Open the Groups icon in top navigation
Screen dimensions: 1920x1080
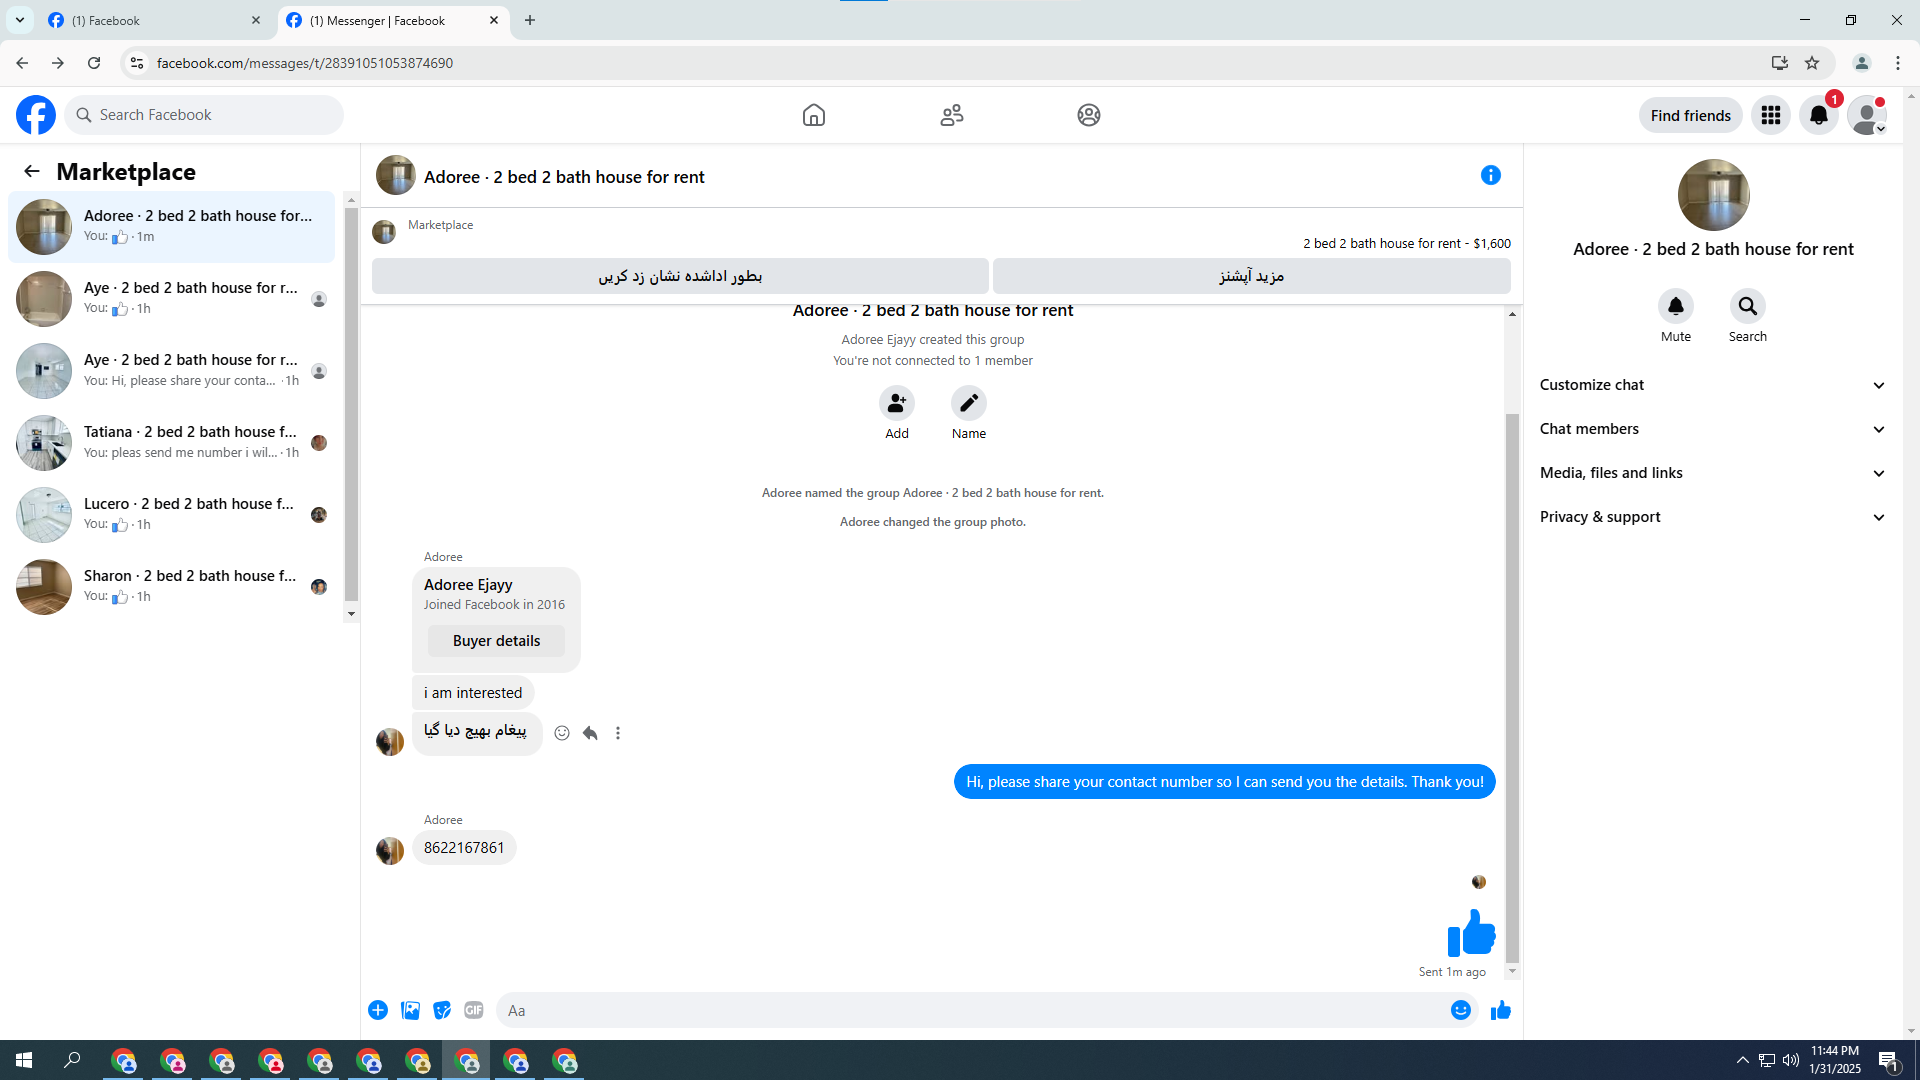pyautogui.click(x=1089, y=115)
